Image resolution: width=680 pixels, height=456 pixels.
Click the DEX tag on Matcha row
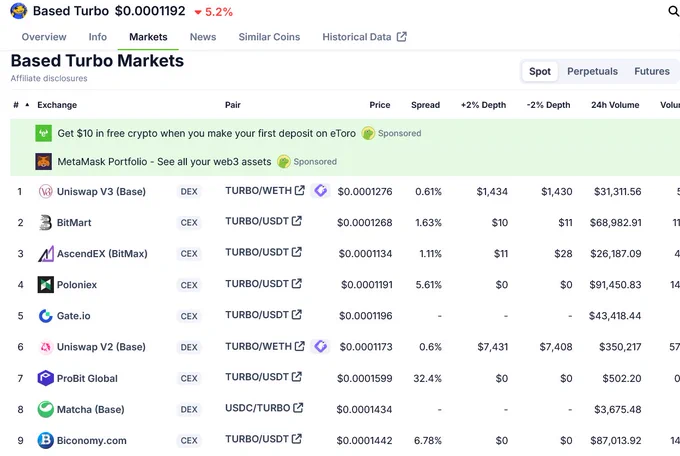point(189,409)
